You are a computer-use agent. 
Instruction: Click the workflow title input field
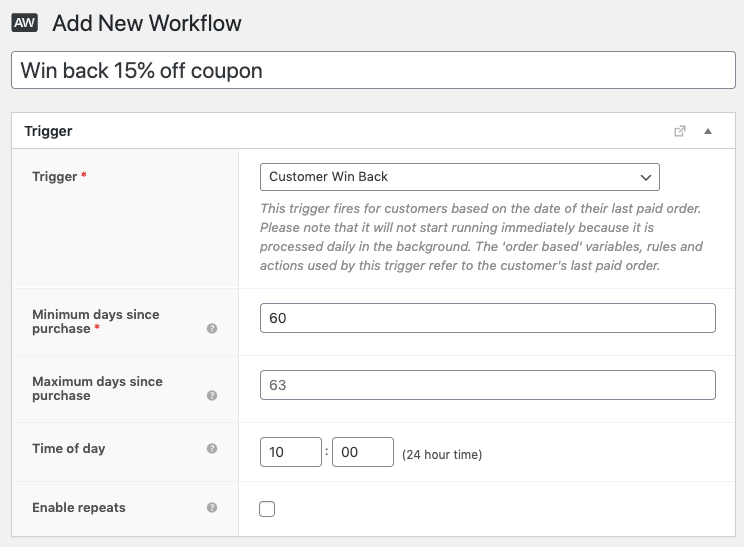point(372,71)
